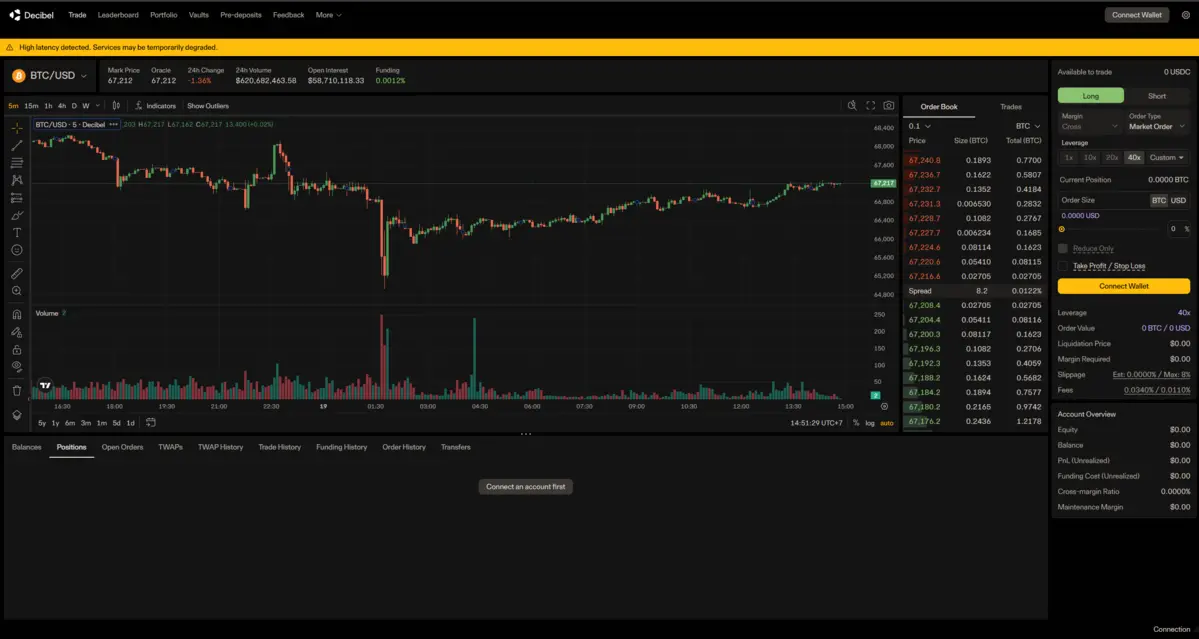Switch to the Trades tab

tap(1011, 106)
